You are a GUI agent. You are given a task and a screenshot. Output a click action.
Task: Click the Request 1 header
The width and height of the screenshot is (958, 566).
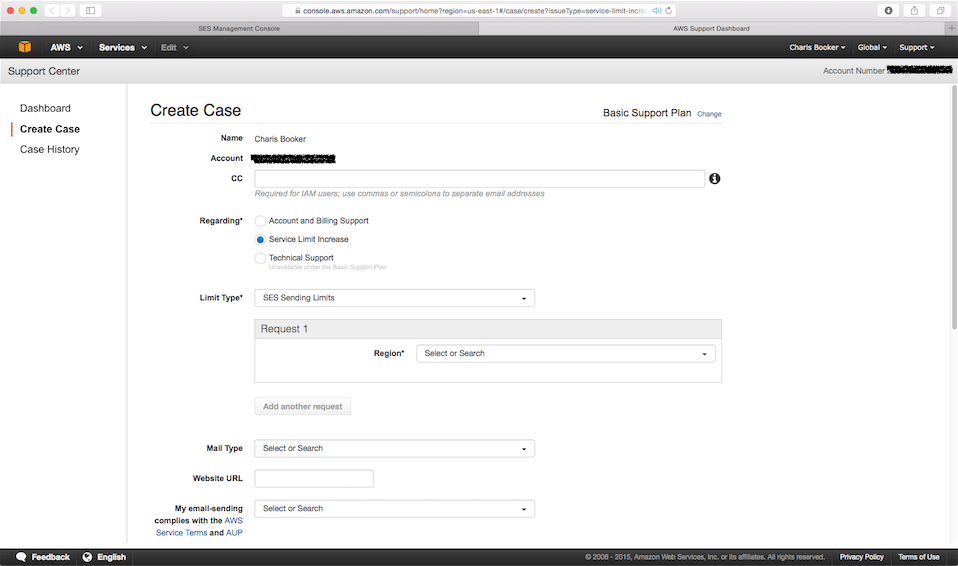coord(488,329)
